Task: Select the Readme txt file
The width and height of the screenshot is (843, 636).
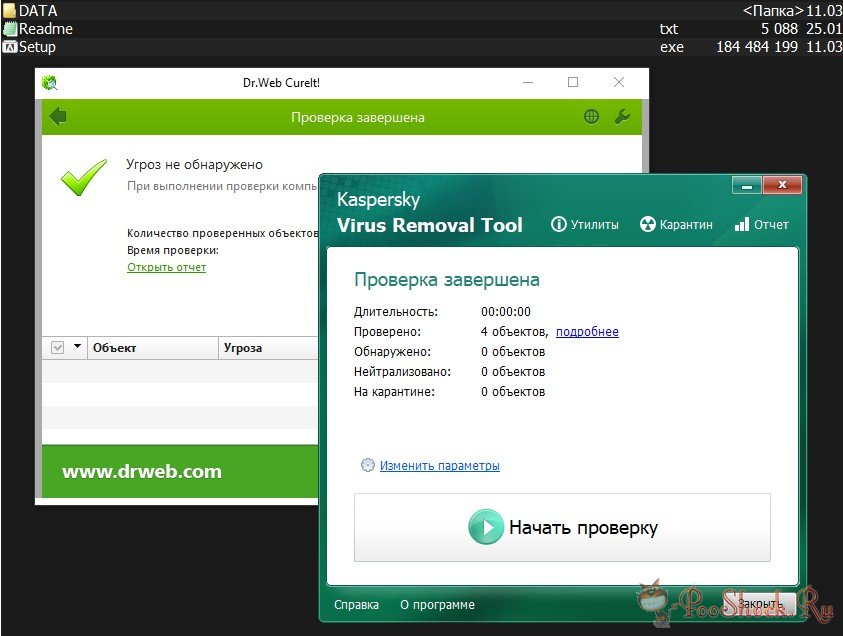Action: tap(45, 29)
